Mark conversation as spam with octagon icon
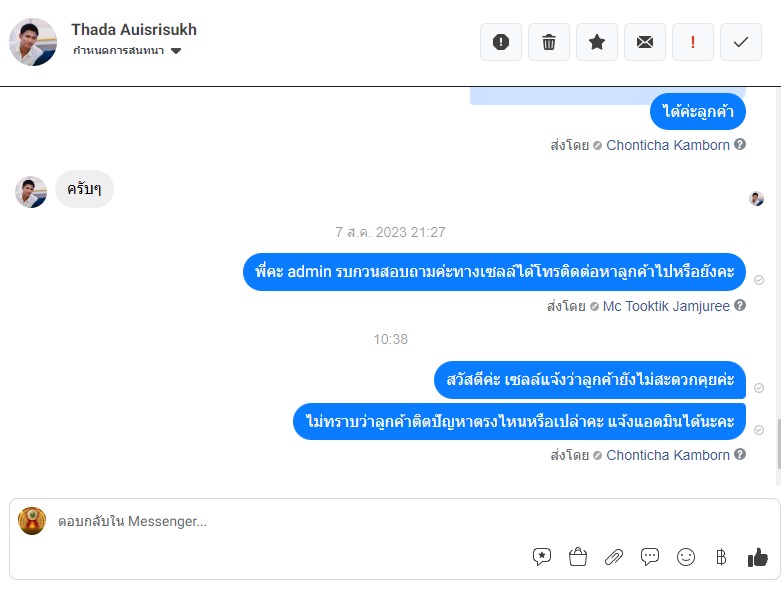781x589 pixels. [501, 42]
